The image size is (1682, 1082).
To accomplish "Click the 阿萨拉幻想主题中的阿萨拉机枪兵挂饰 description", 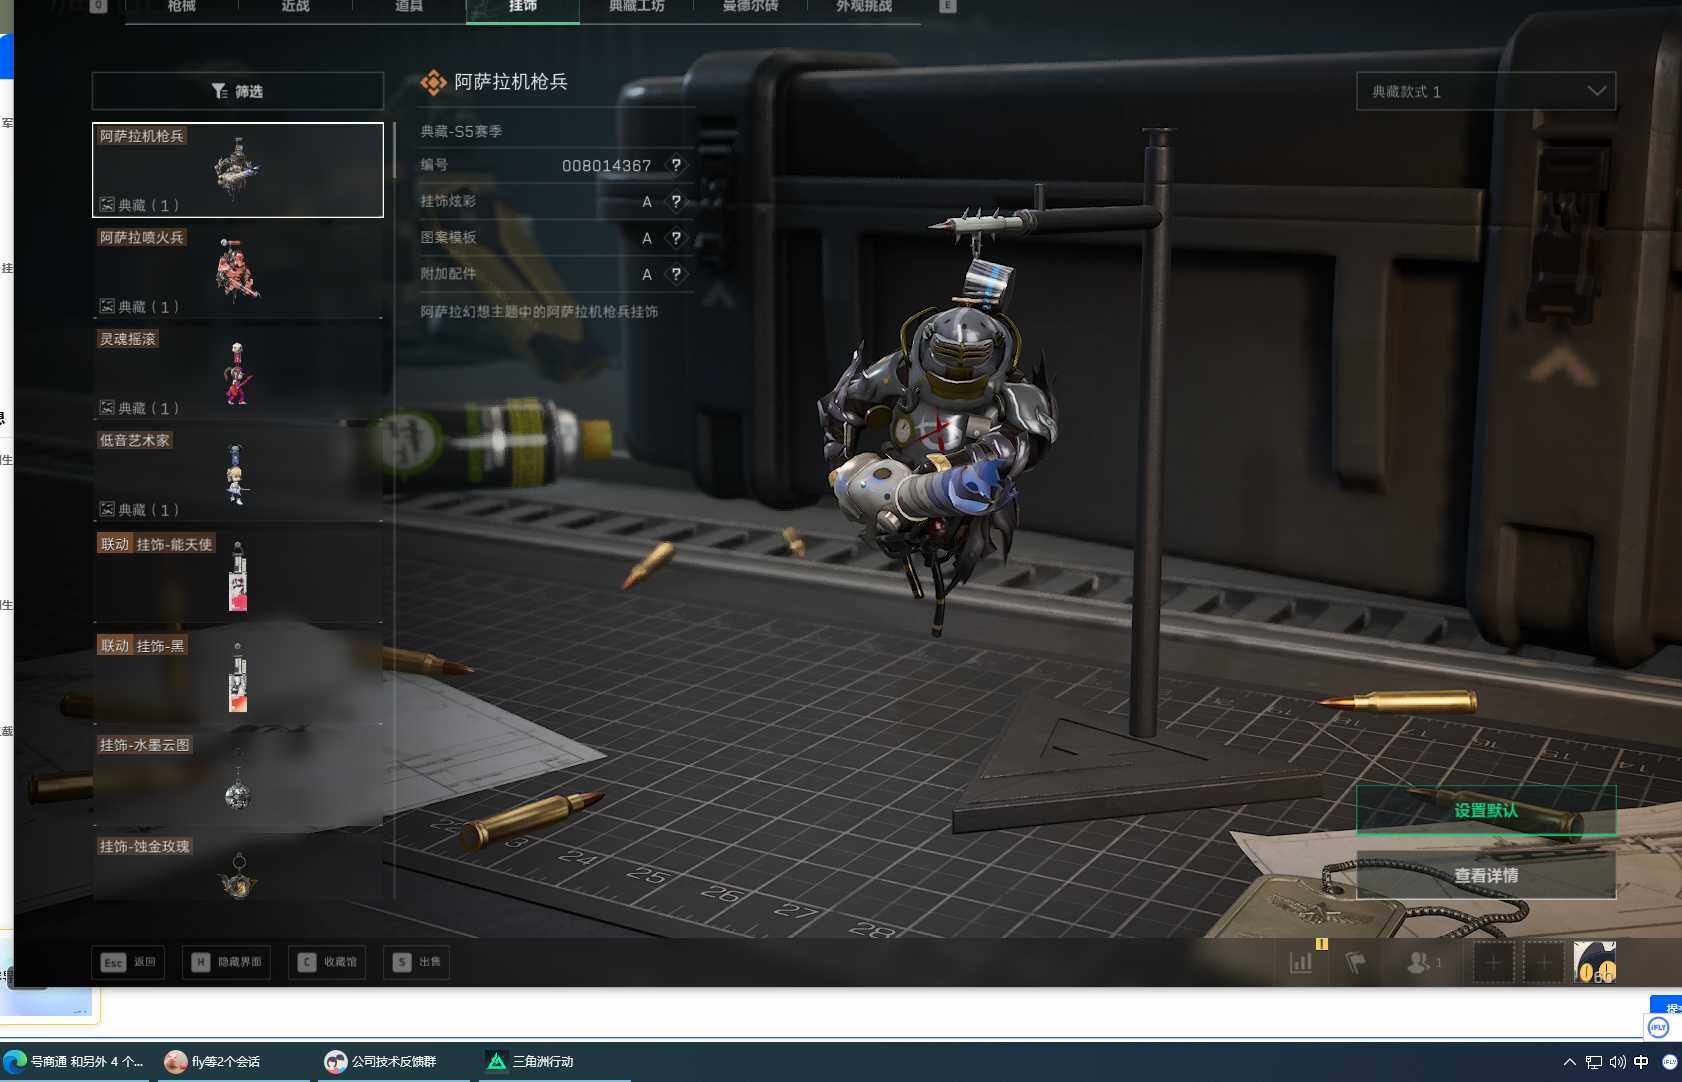I will (x=539, y=312).
